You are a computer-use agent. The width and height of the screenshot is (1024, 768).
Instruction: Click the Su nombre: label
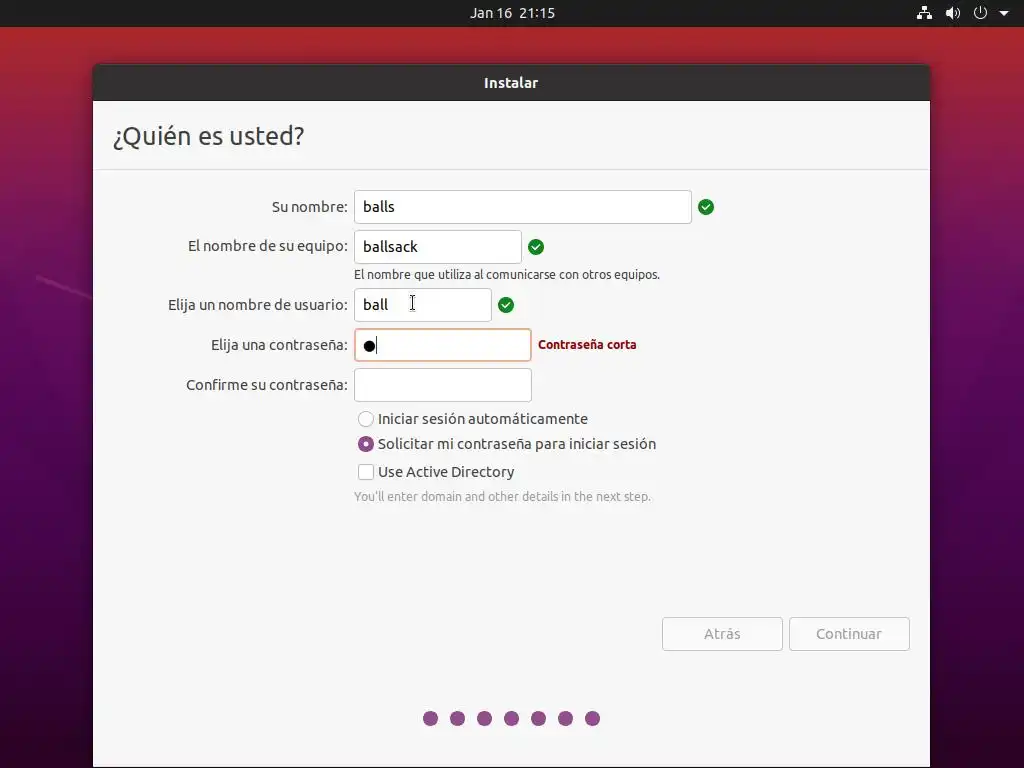[310, 207]
